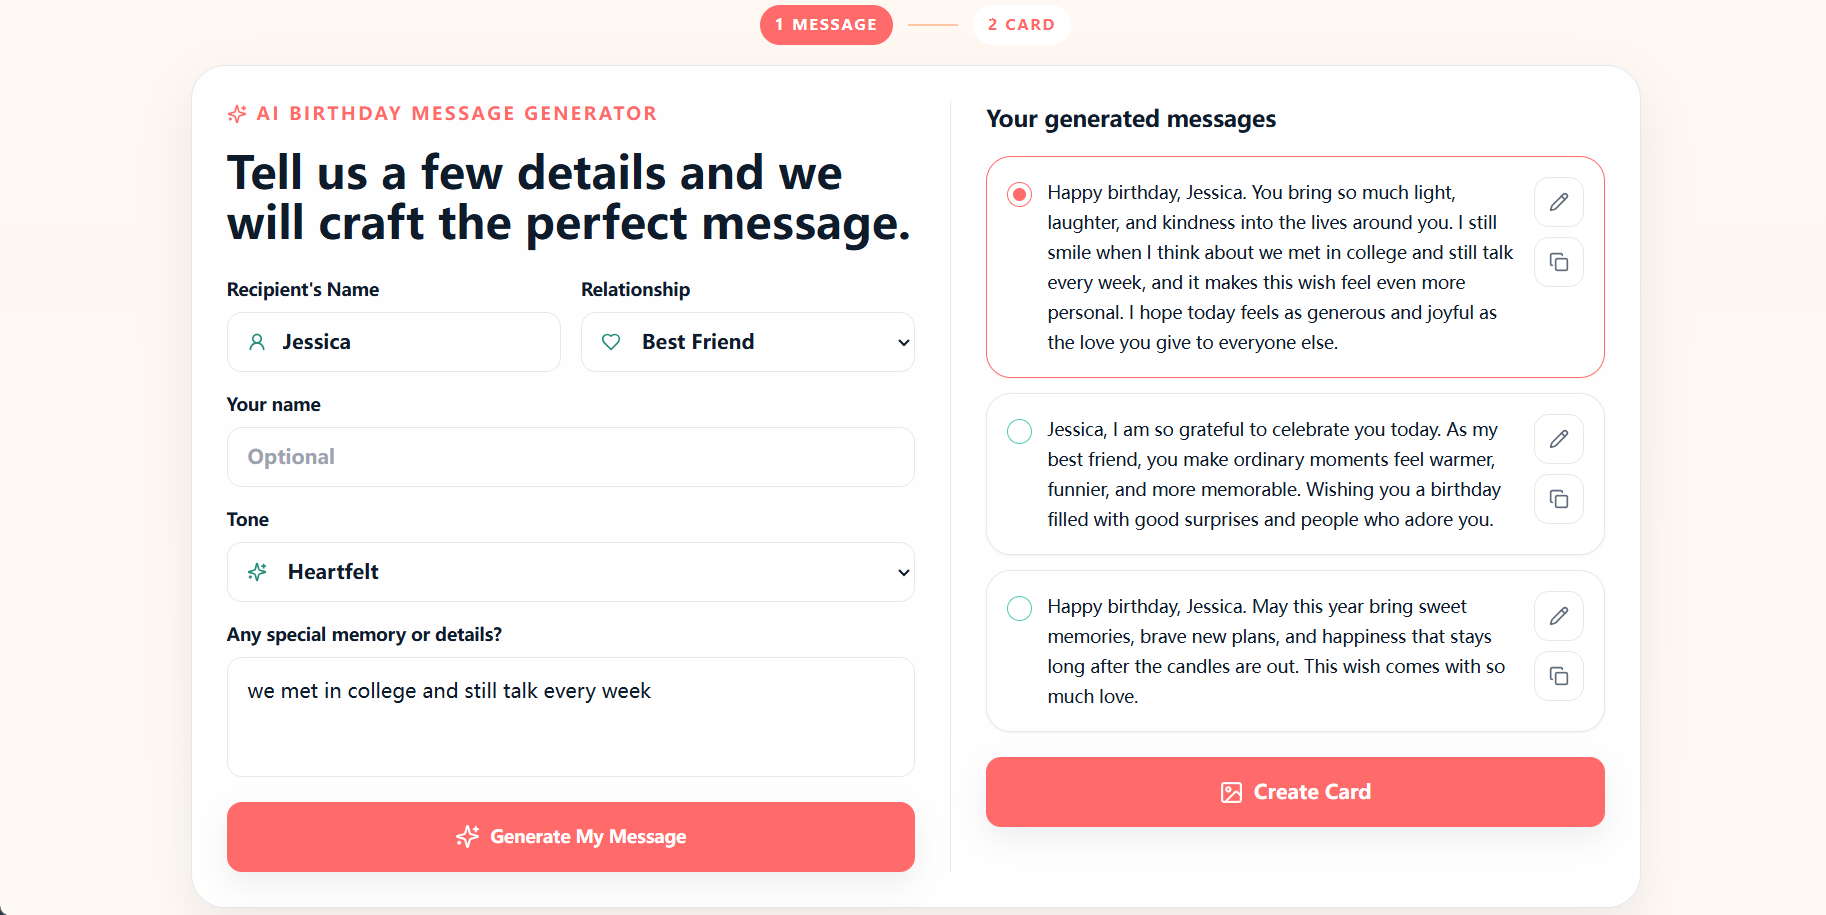Switch to step 2 Card tab
Image resolution: width=1826 pixels, height=915 pixels.
1021,25
